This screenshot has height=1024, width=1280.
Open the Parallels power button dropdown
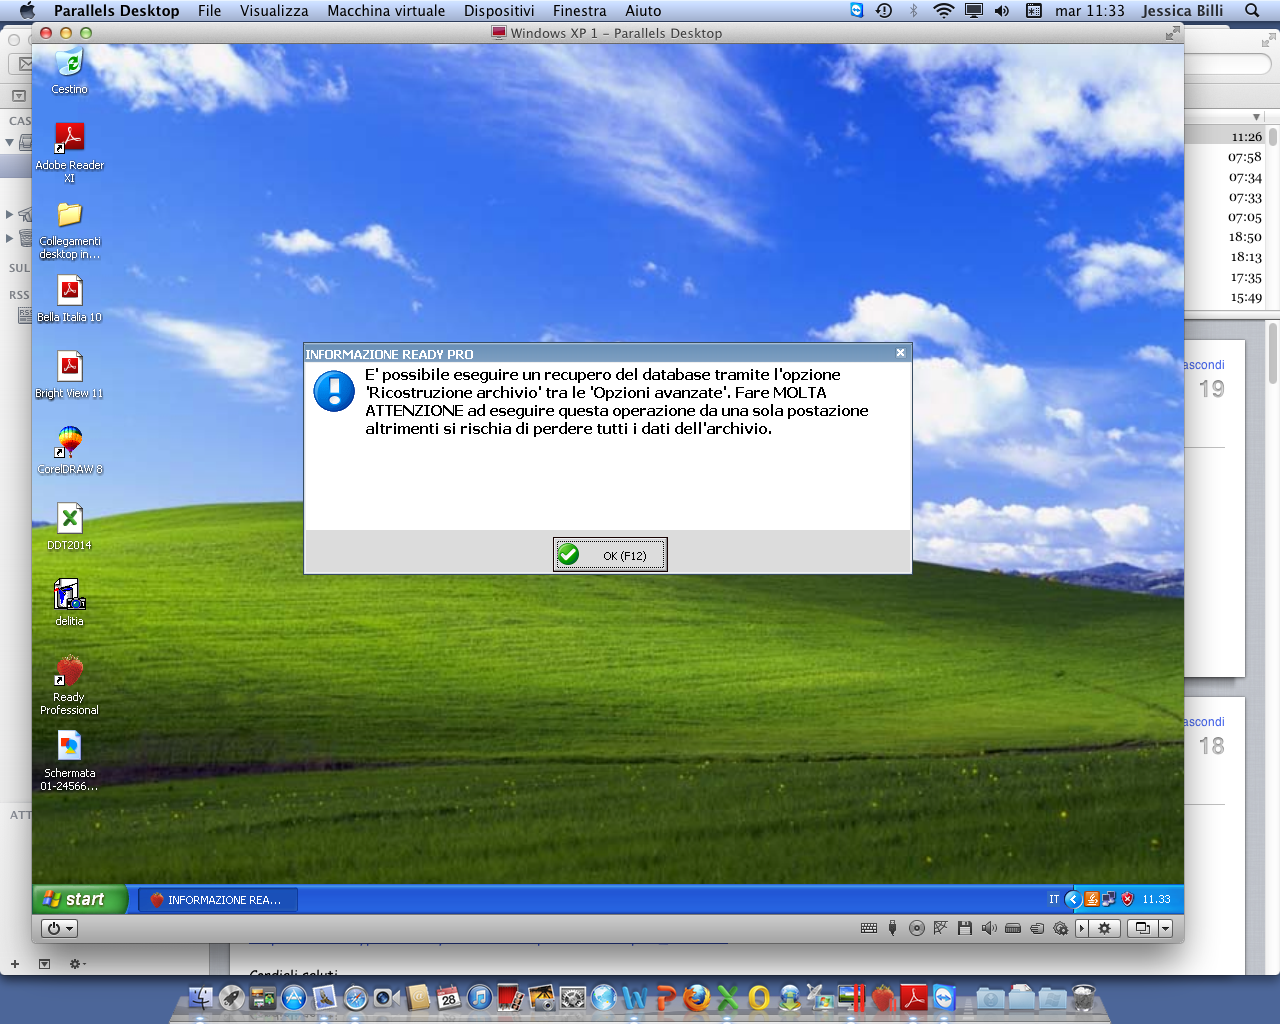click(60, 928)
